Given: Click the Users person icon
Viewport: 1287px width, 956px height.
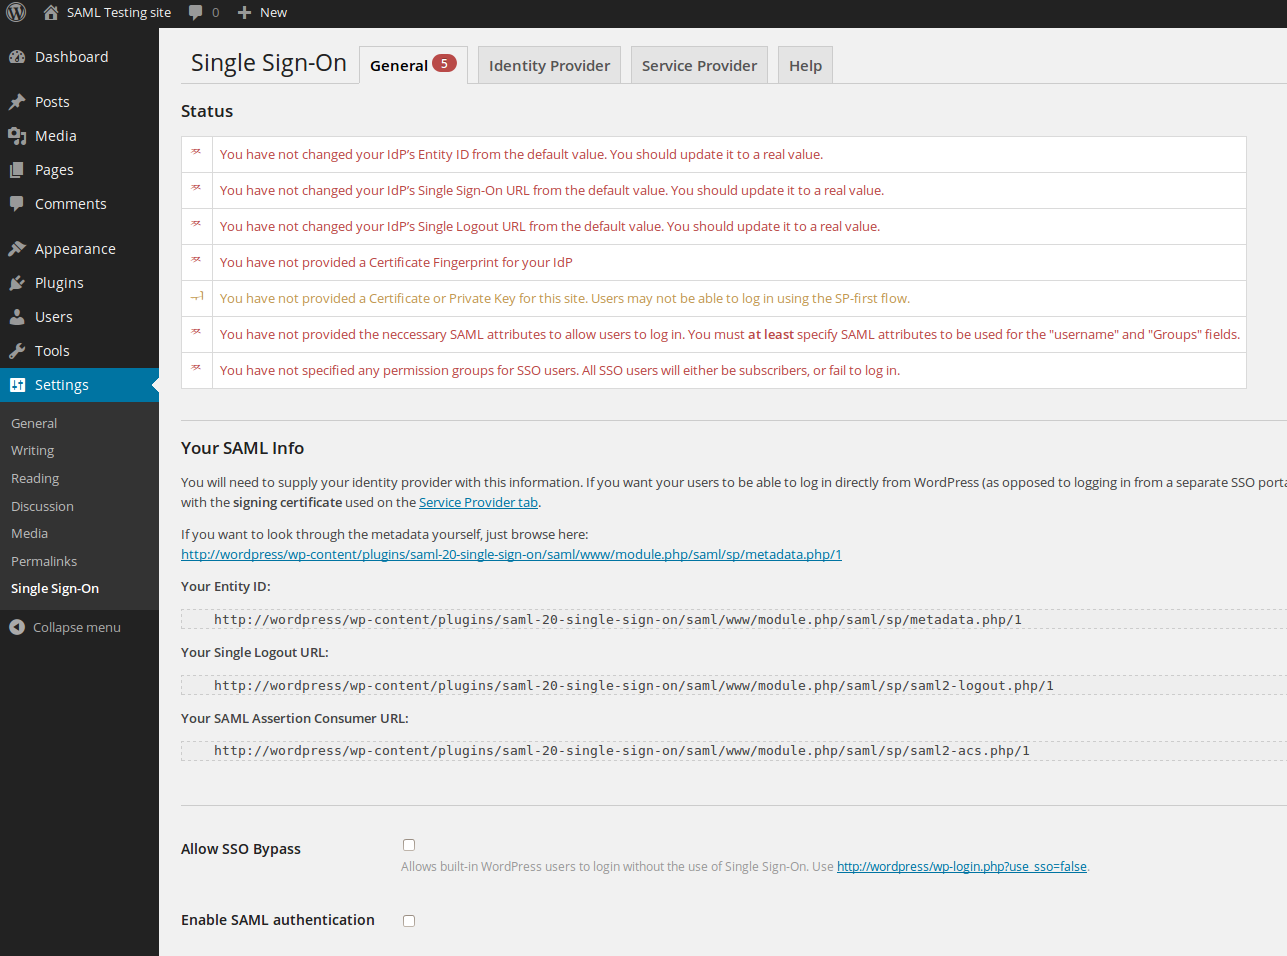Looking at the screenshot, I should (17, 317).
